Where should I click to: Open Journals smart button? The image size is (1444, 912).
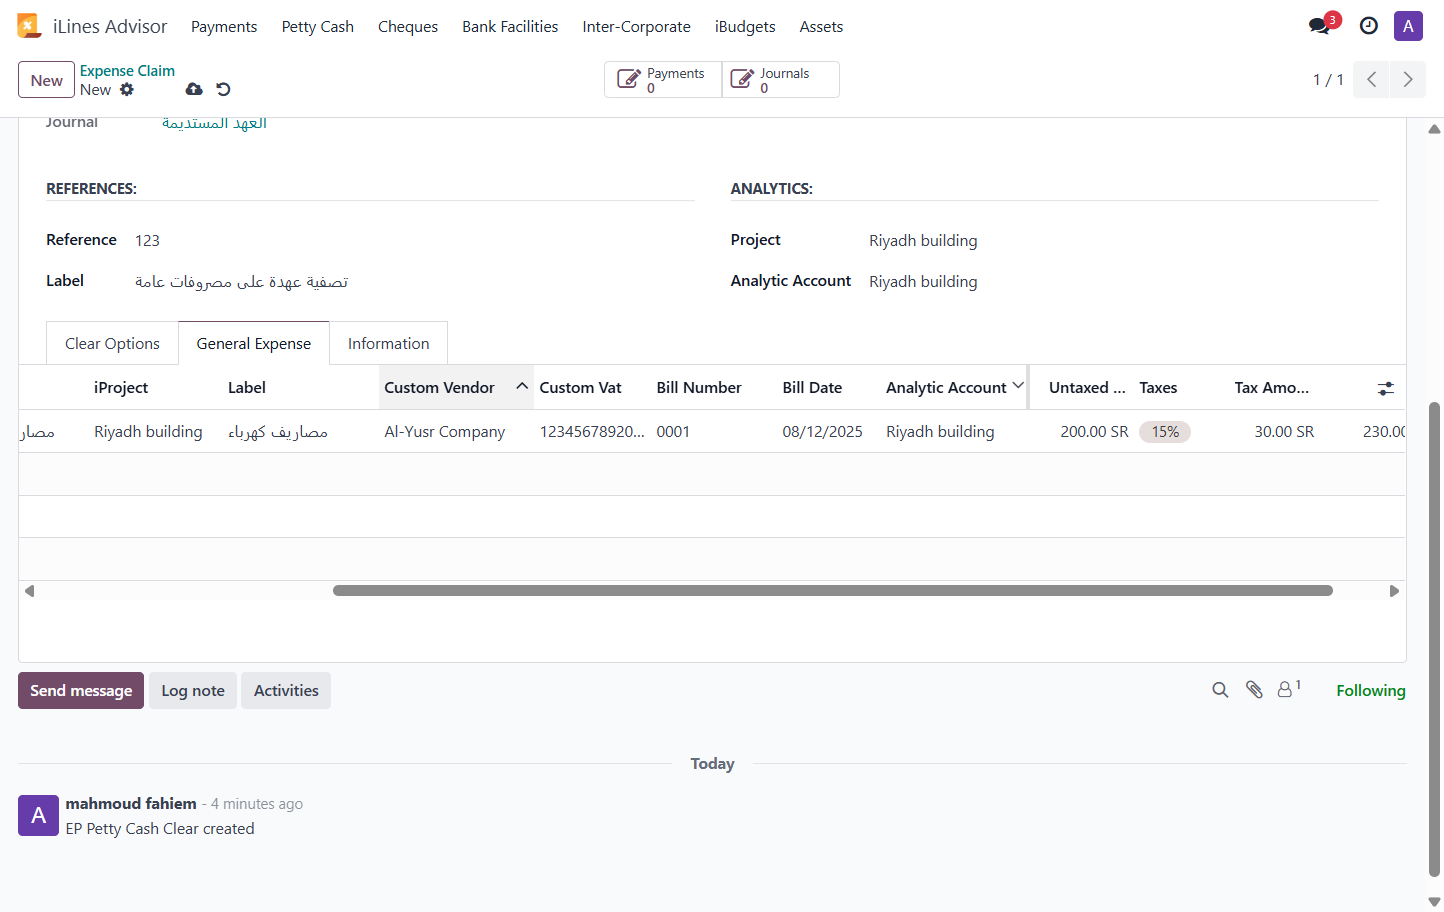pos(781,80)
